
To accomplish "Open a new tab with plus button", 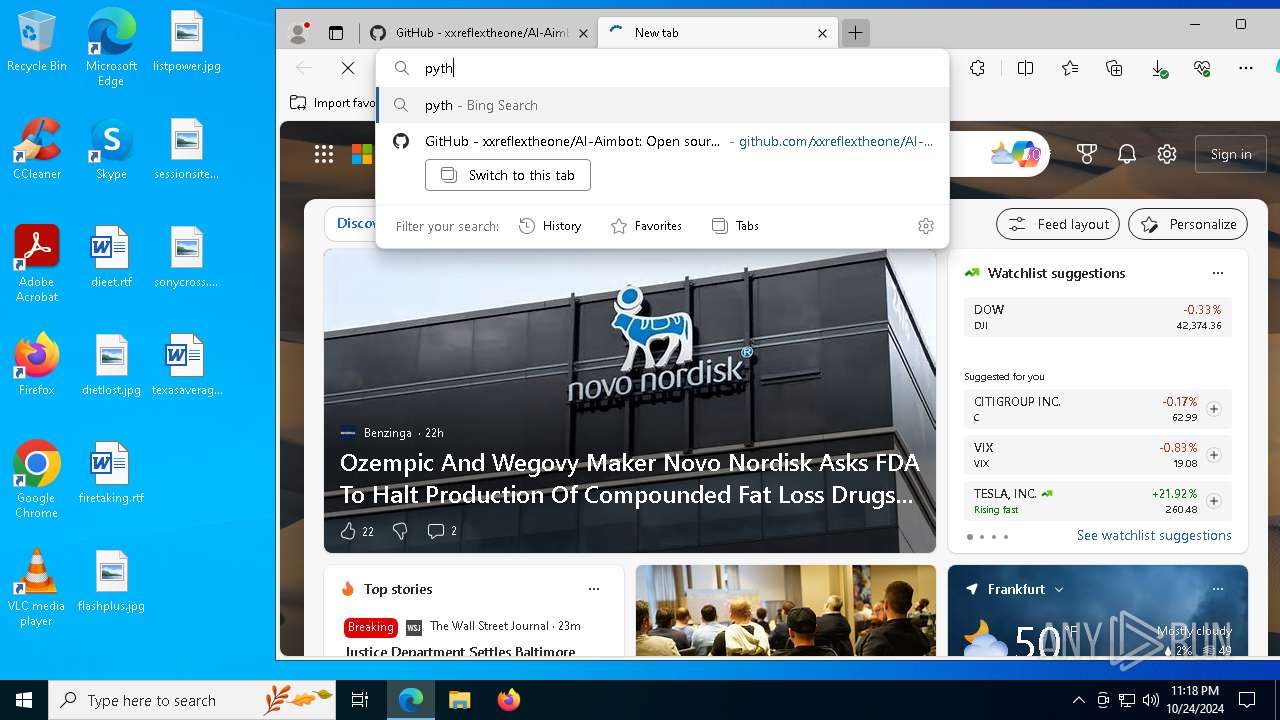I will point(855,33).
